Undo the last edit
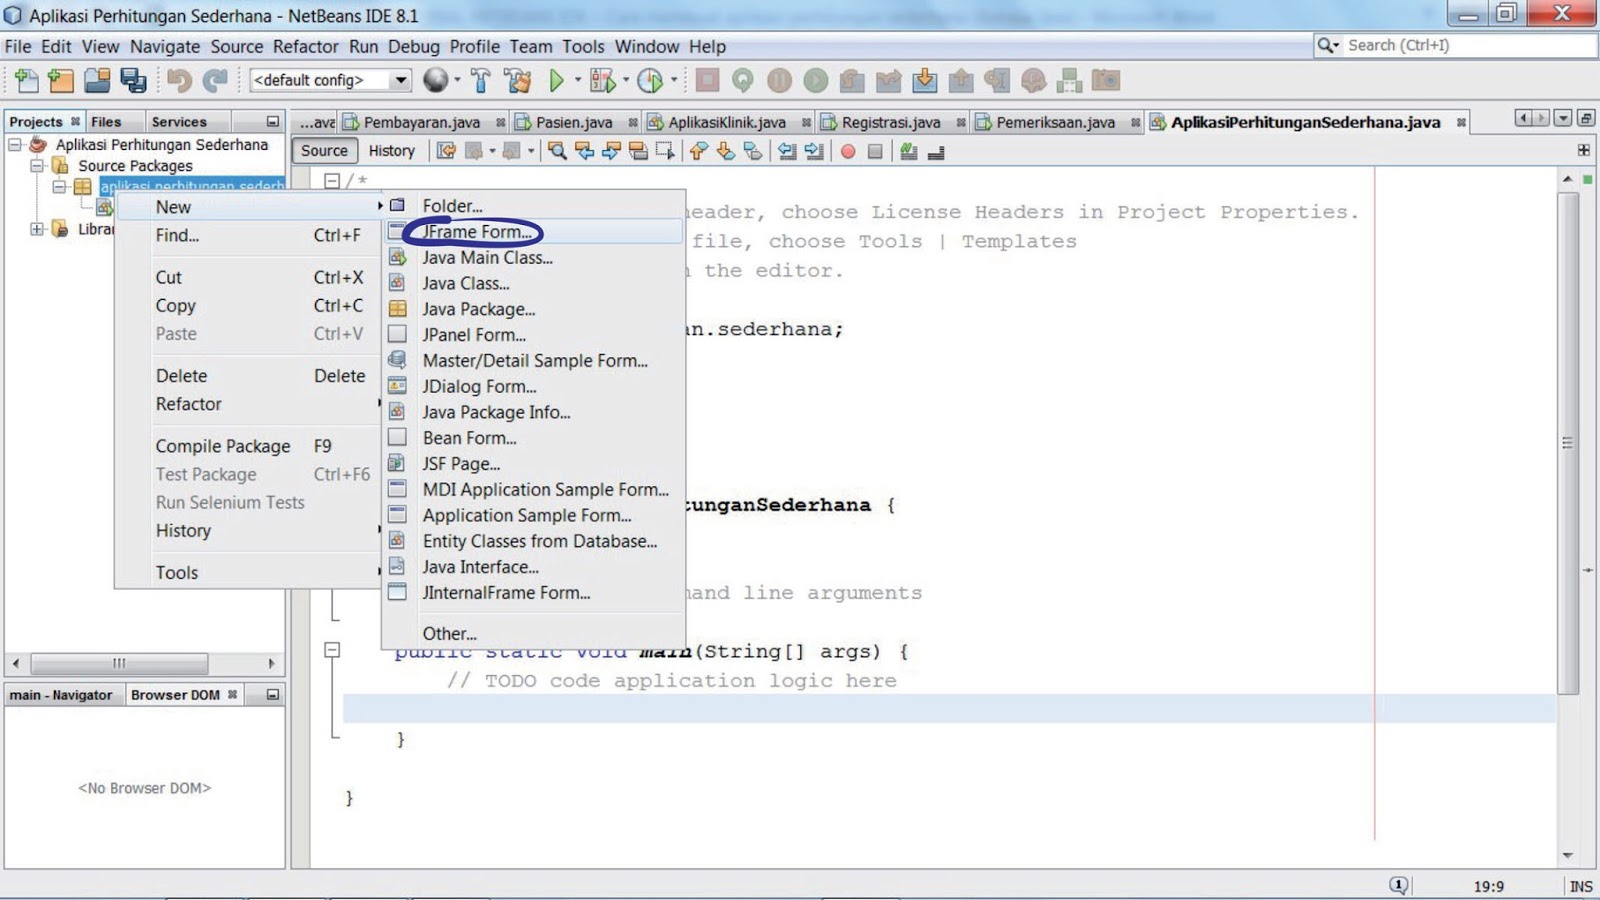This screenshot has width=1600, height=900. 181,80
